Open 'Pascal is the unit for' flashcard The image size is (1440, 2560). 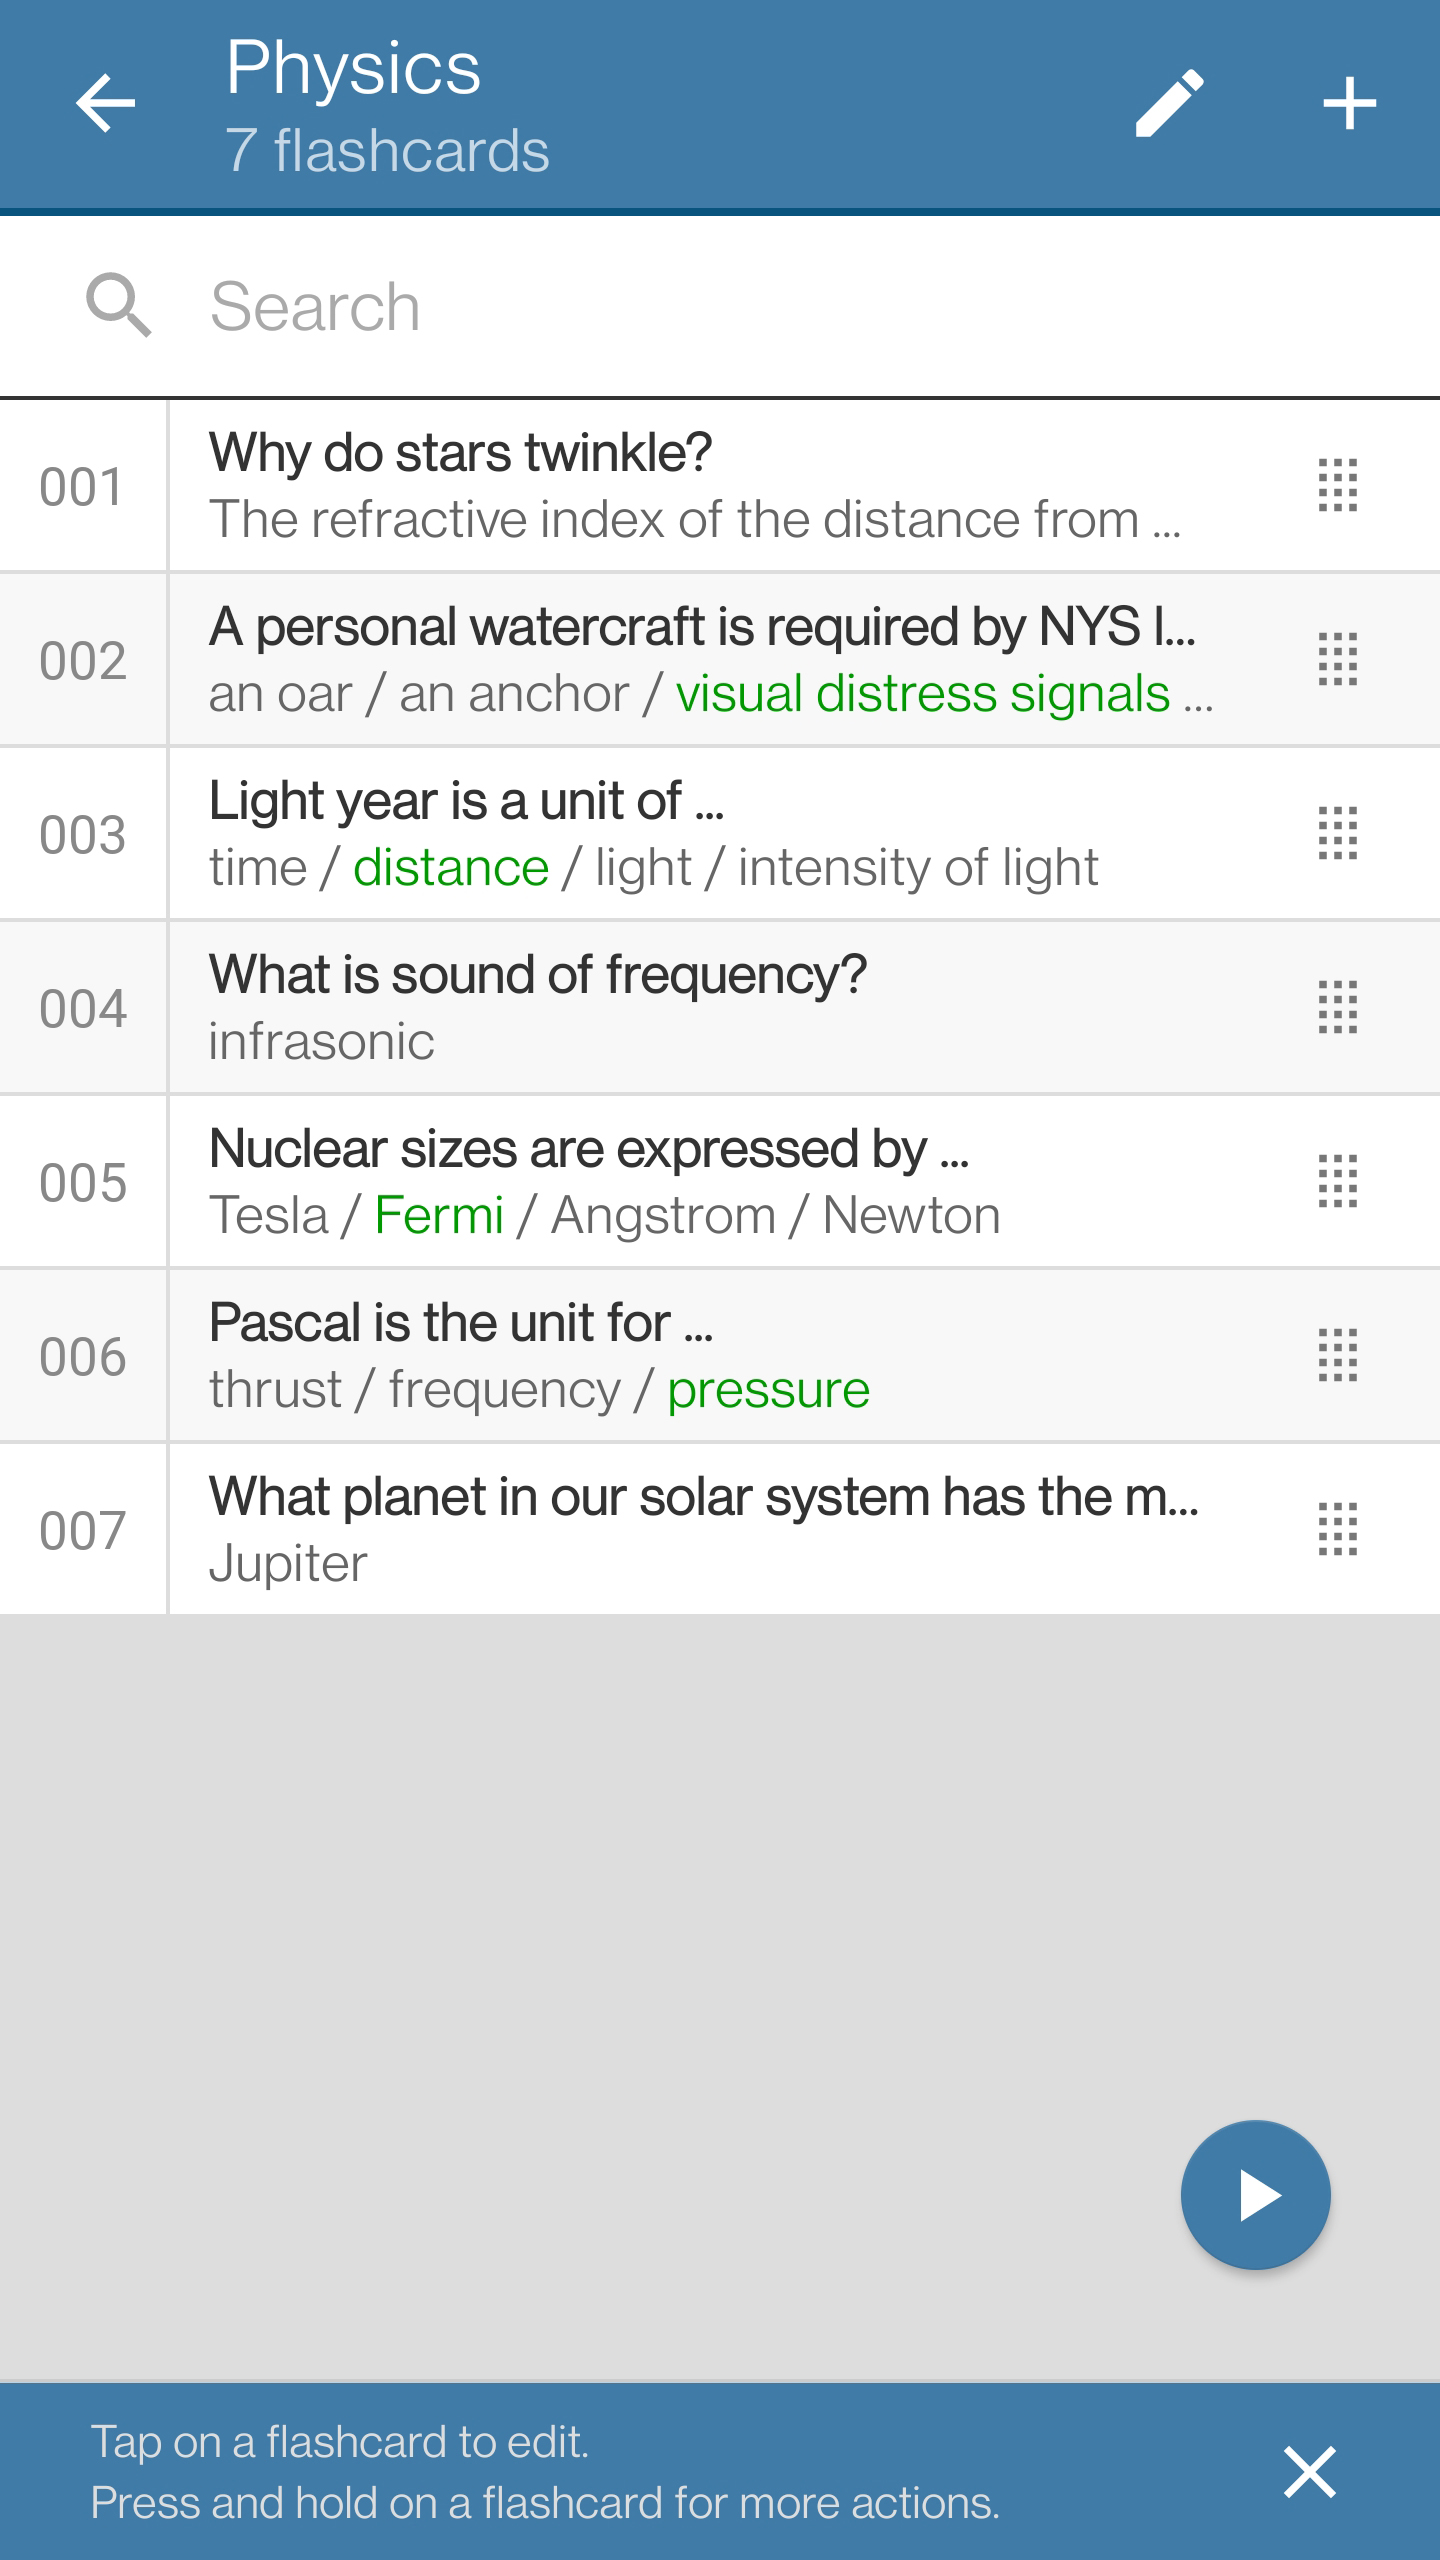pyautogui.click(x=700, y=1356)
